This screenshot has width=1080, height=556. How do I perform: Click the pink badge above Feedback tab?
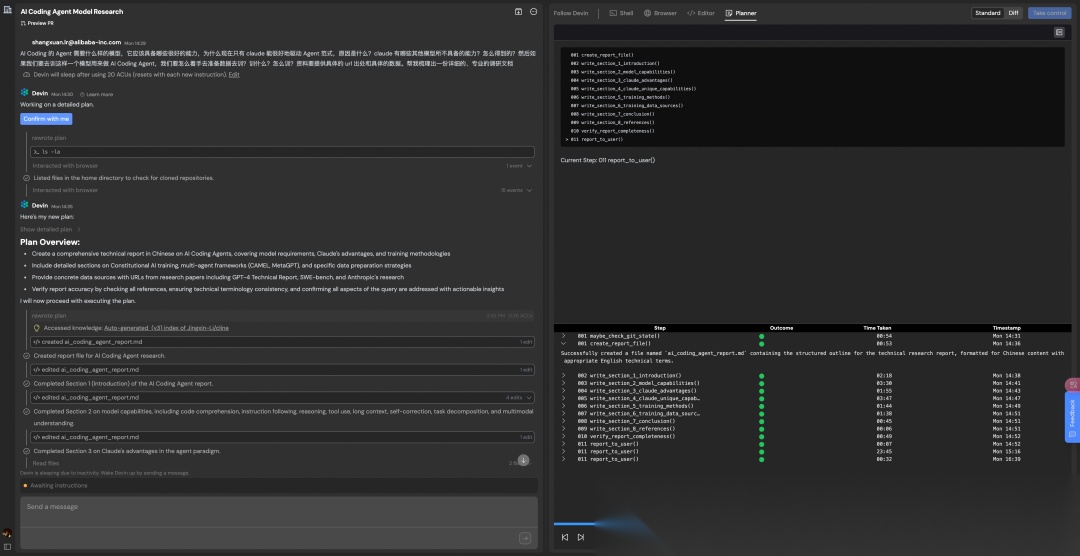pos(1072,384)
